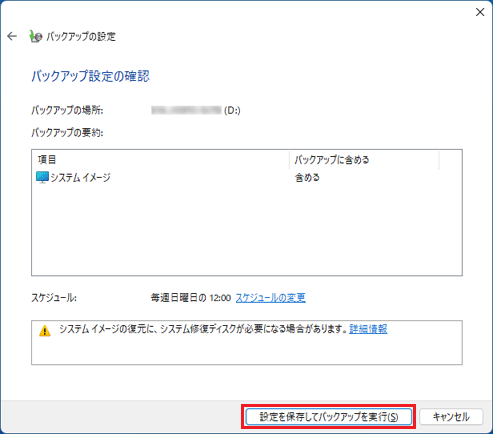Click the バックアップの要約: label
The width and height of the screenshot is (493, 434).
tap(67, 133)
